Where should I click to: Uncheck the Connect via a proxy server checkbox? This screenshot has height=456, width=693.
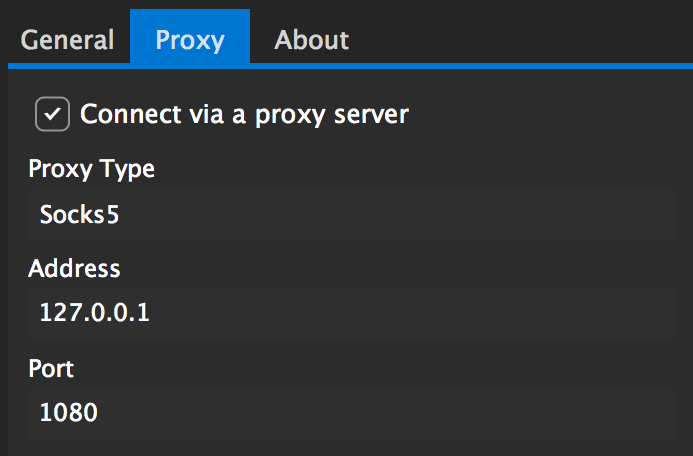click(x=53, y=114)
